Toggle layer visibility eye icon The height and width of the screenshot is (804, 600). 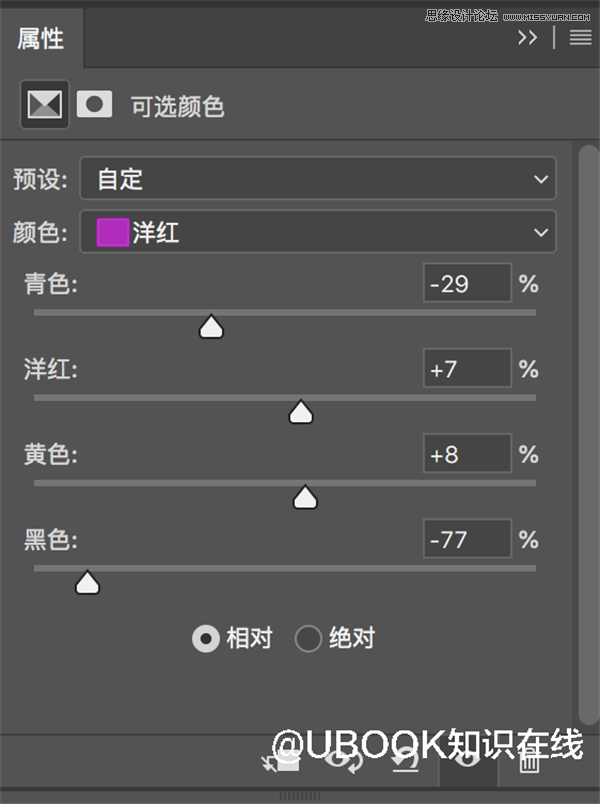point(466,763)
